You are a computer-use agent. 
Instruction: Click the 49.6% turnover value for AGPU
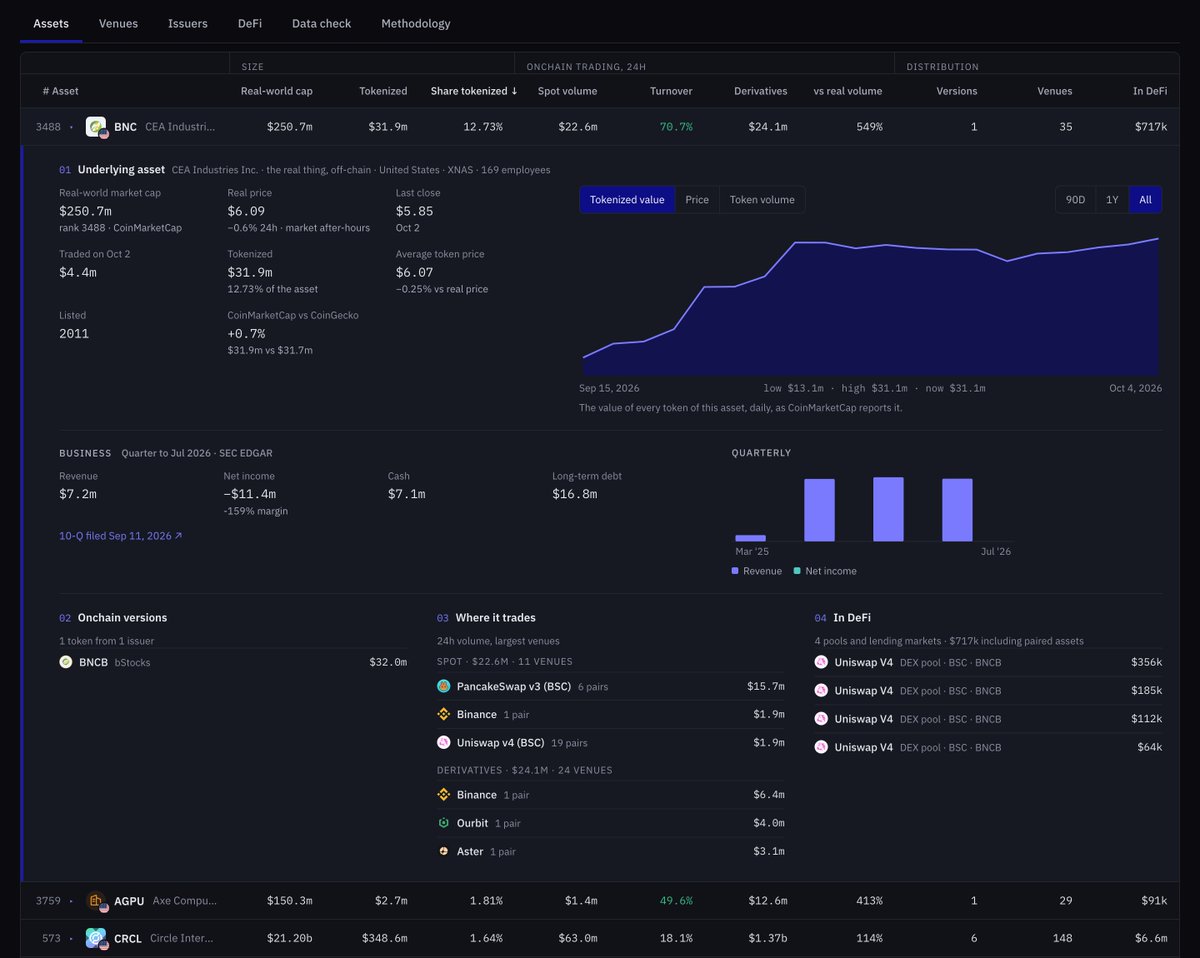(x=676, y=901)
